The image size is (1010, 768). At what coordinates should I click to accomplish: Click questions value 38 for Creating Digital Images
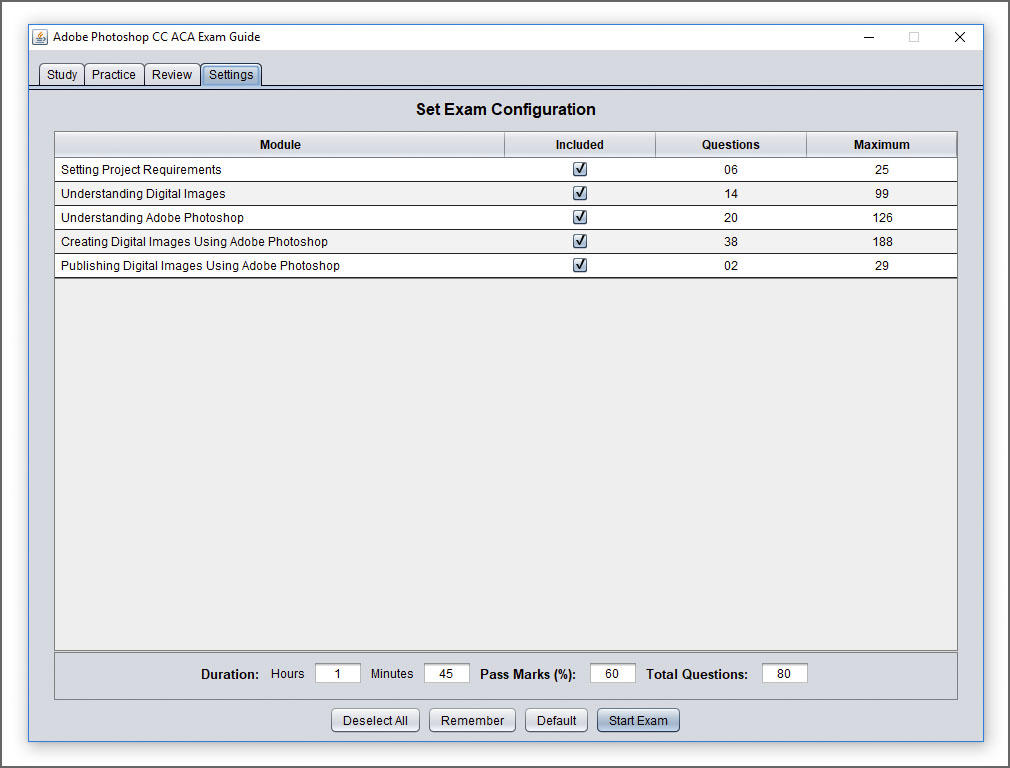pyautogui.click(x=730, y=242)
